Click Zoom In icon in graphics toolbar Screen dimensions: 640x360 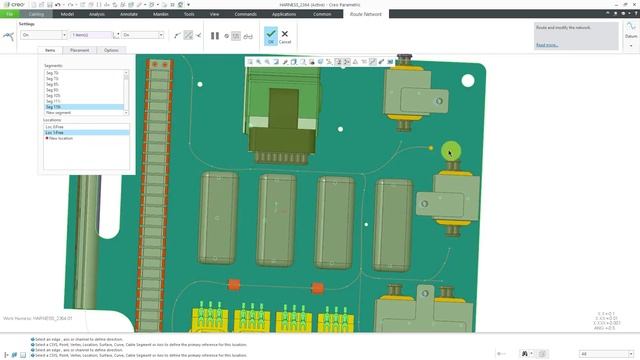pos(259,62)
